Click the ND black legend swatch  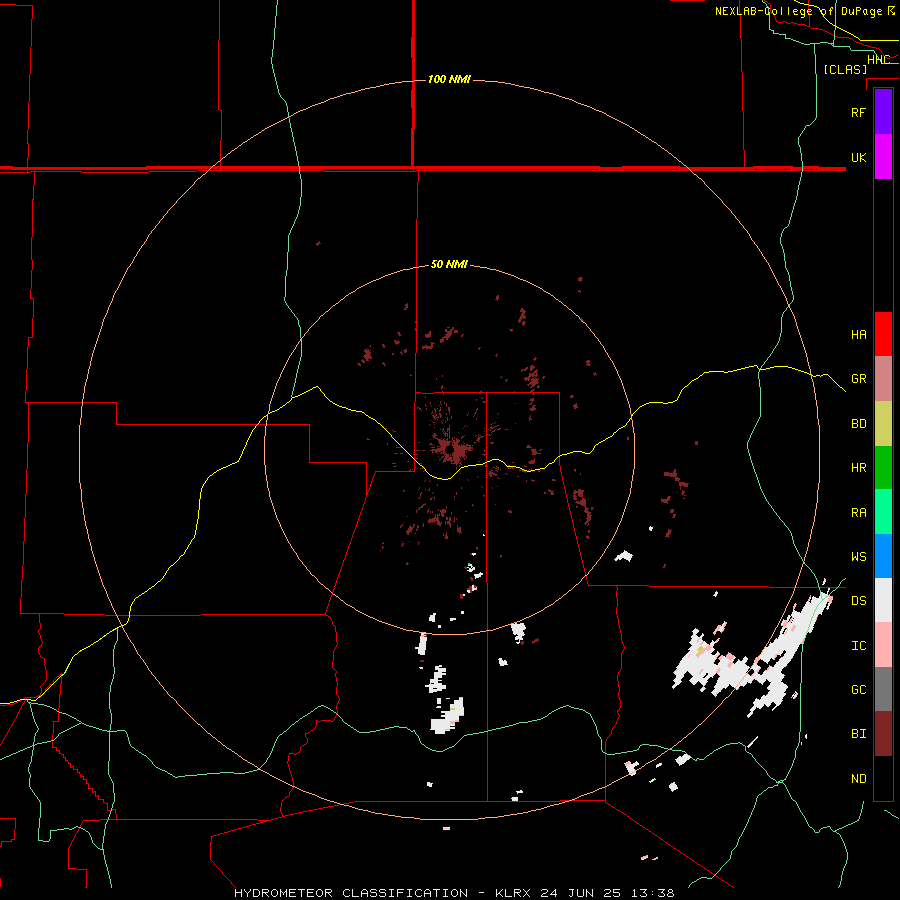coord(883,778)
